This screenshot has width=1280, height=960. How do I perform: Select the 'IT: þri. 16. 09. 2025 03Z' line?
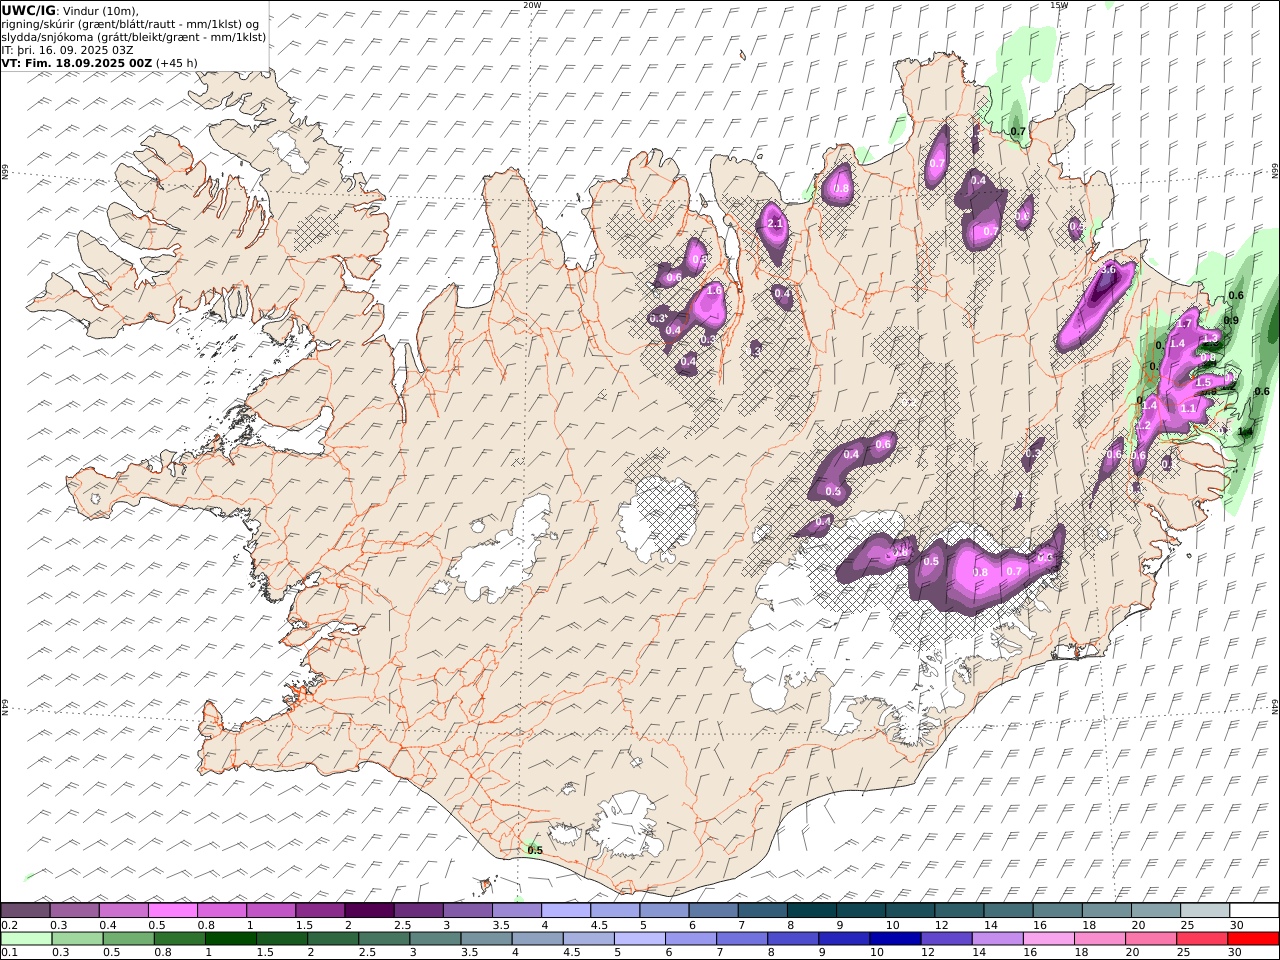coord(68,49)
